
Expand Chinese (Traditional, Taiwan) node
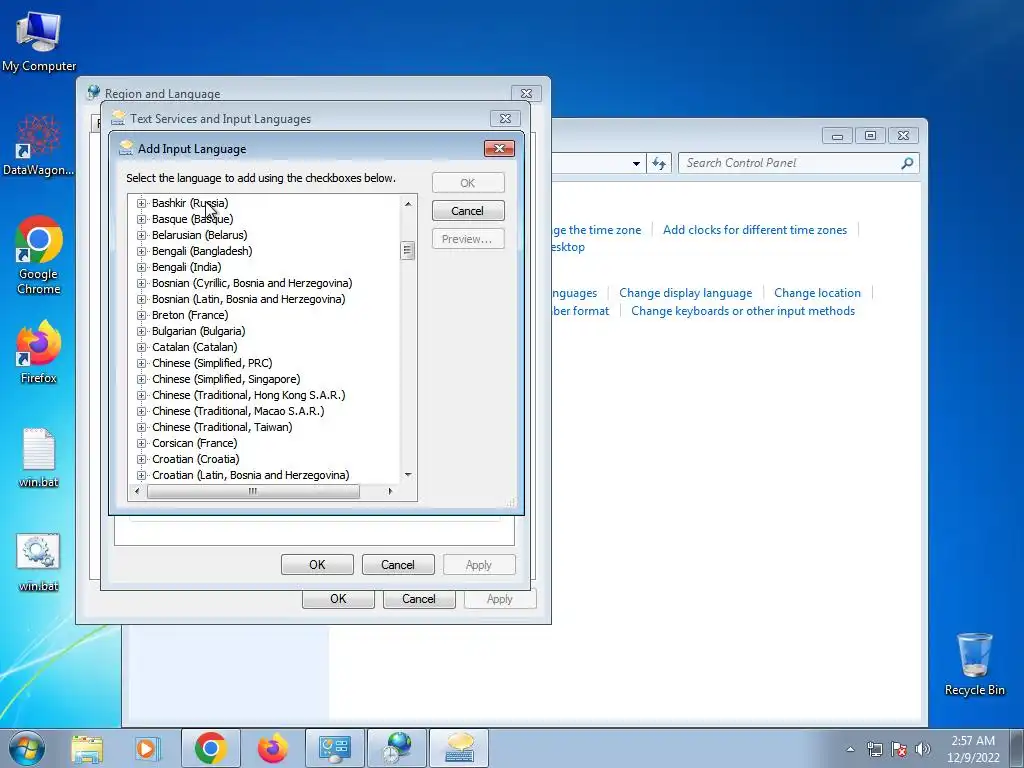click(141, 427)
